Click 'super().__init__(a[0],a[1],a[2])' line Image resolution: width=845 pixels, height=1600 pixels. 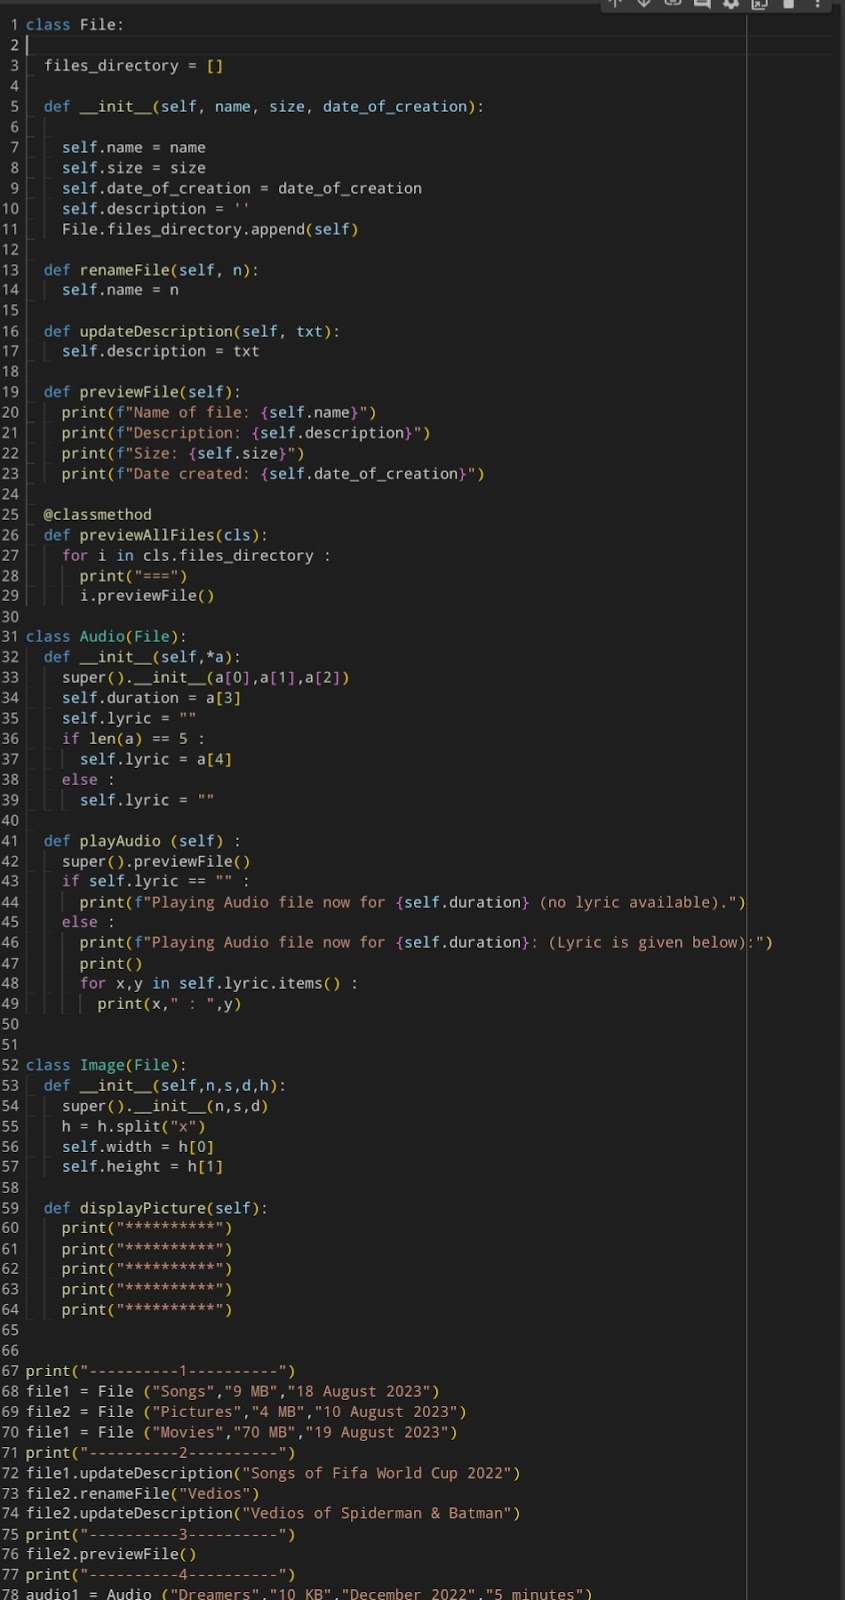(x=206, y=677)
